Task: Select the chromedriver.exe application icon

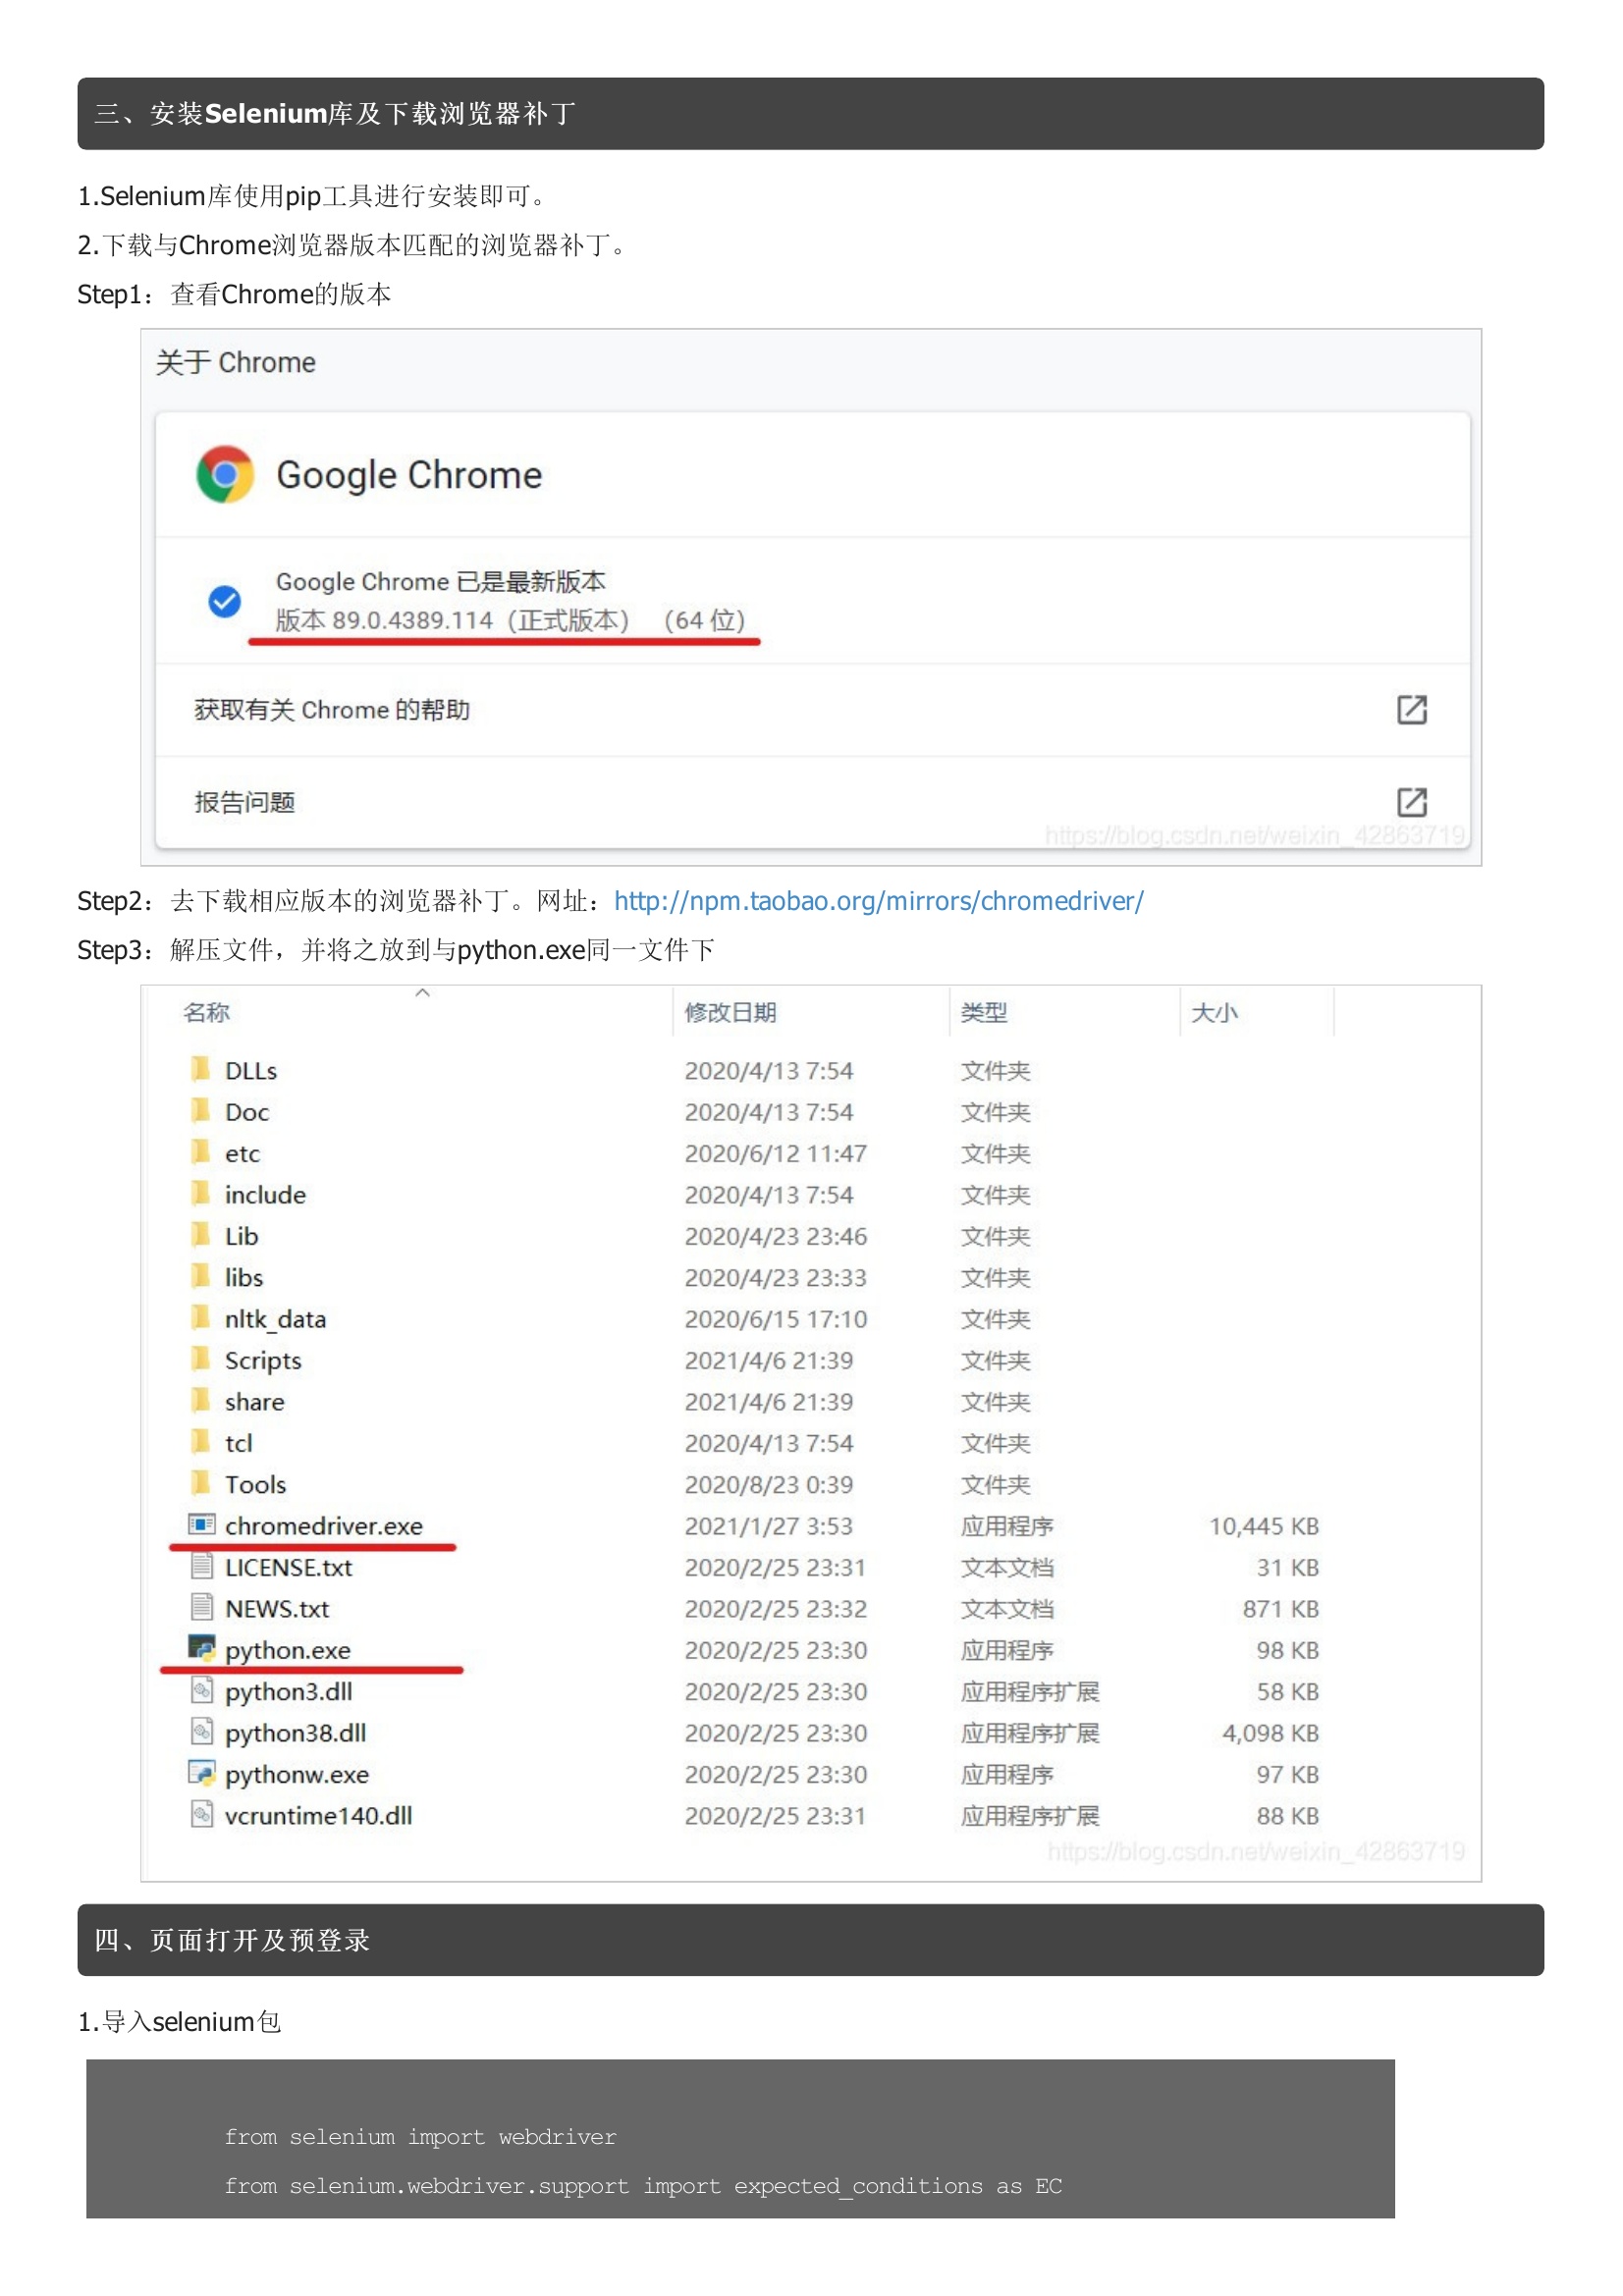Action: coord(202,1524)
